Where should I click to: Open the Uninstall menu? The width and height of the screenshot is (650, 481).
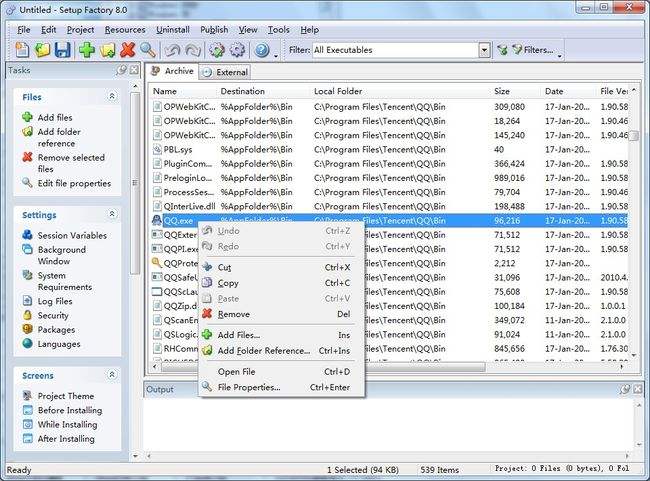click(x=173, y=30)
